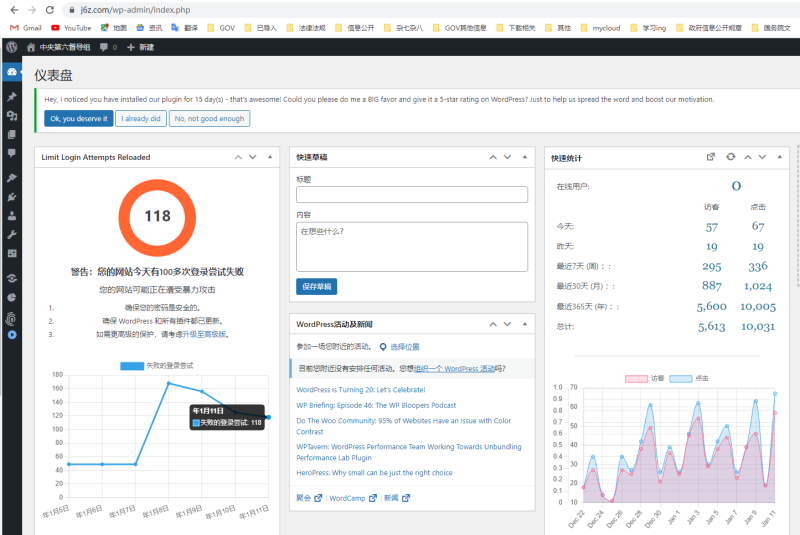This screenshot has height=535, width=800.
Task: Open Plugins plug sidebar icon
Action: [x=12, y=197]
